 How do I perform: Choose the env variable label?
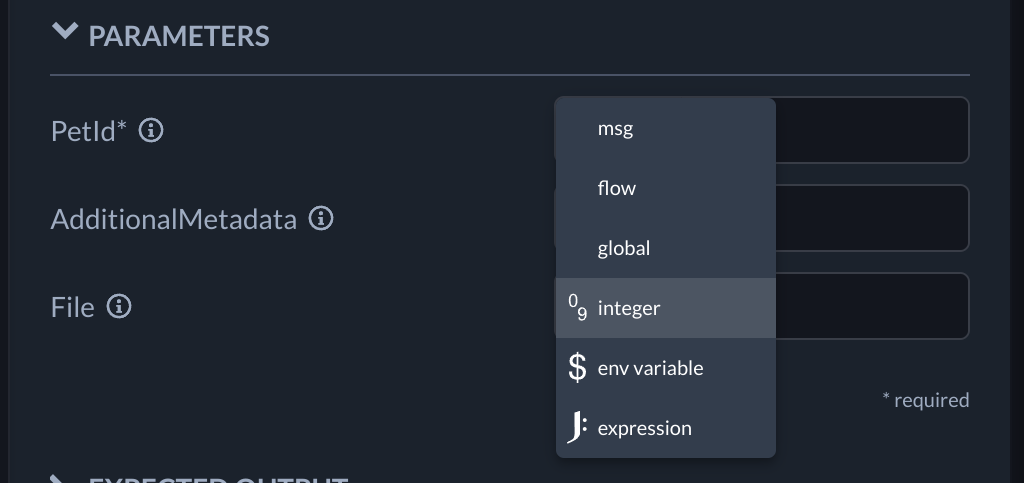point(650,368)
